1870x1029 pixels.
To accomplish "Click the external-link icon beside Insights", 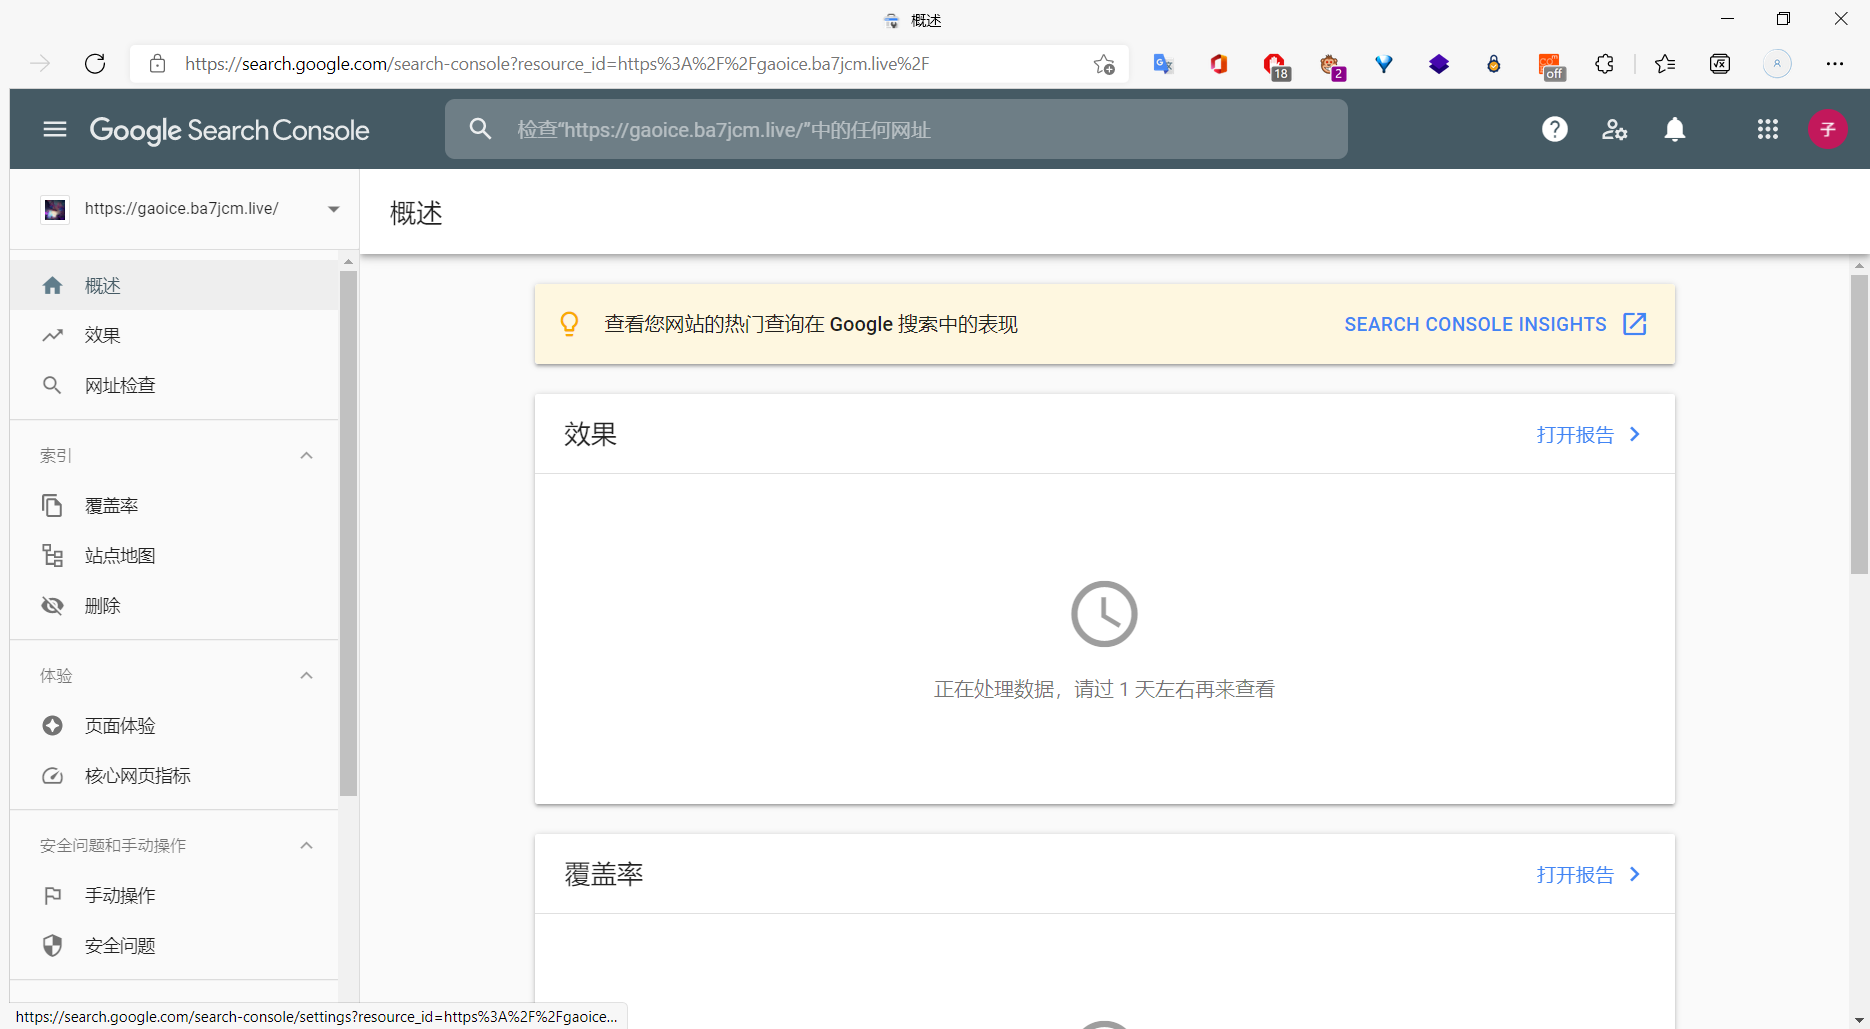I will coord(1635,324).
